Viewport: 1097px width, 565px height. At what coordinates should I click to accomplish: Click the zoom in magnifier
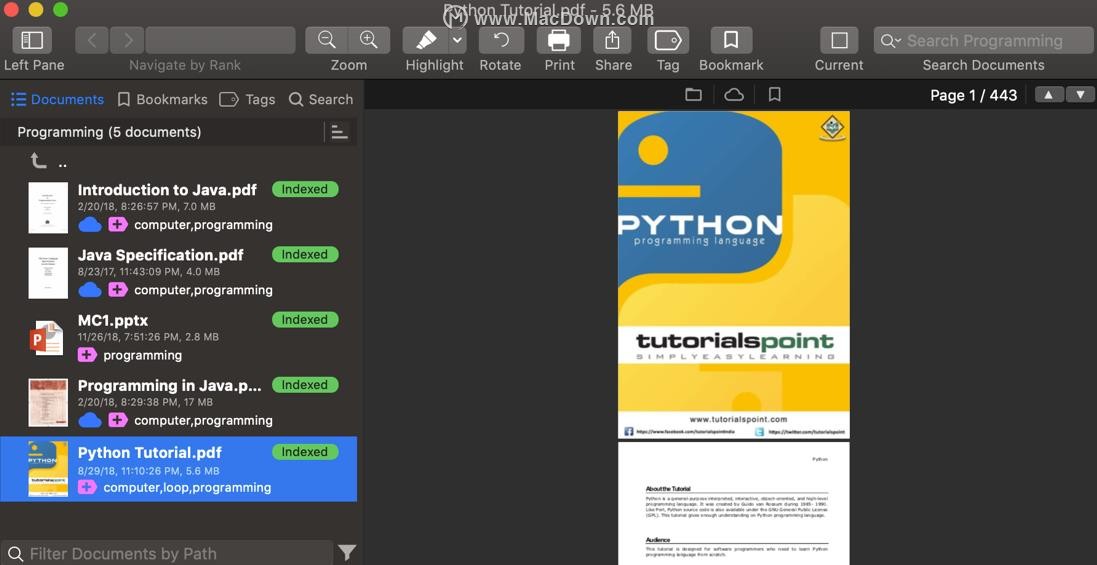[369, 40]
